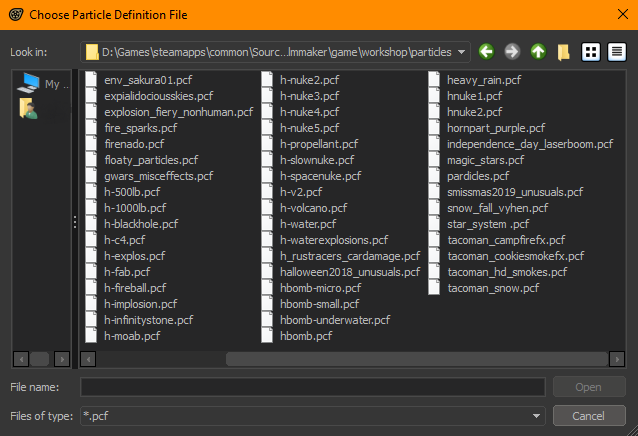Select hbomb-underwater.pcf file name
Image resolution: width=638 pixels, height=436 pixels.
pos(335,320)
